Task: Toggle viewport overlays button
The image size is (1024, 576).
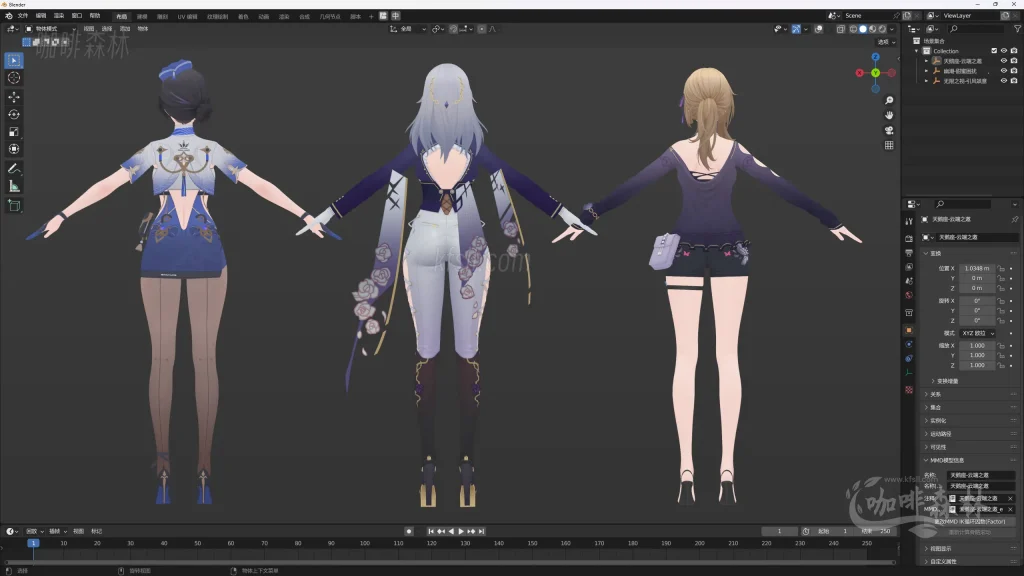Action: click(x=818, y=29)
